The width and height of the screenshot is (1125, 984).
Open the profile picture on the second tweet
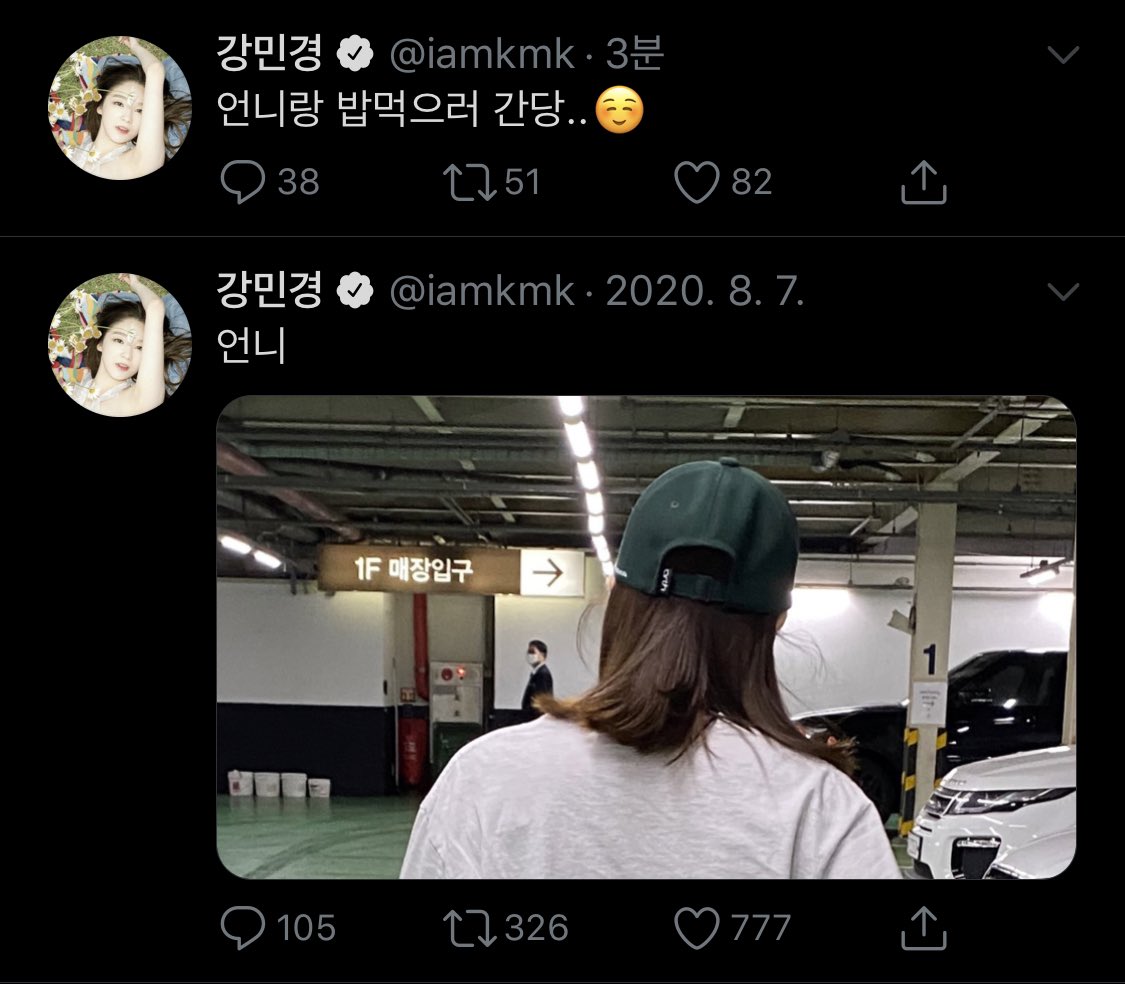(x=120, y=345)
